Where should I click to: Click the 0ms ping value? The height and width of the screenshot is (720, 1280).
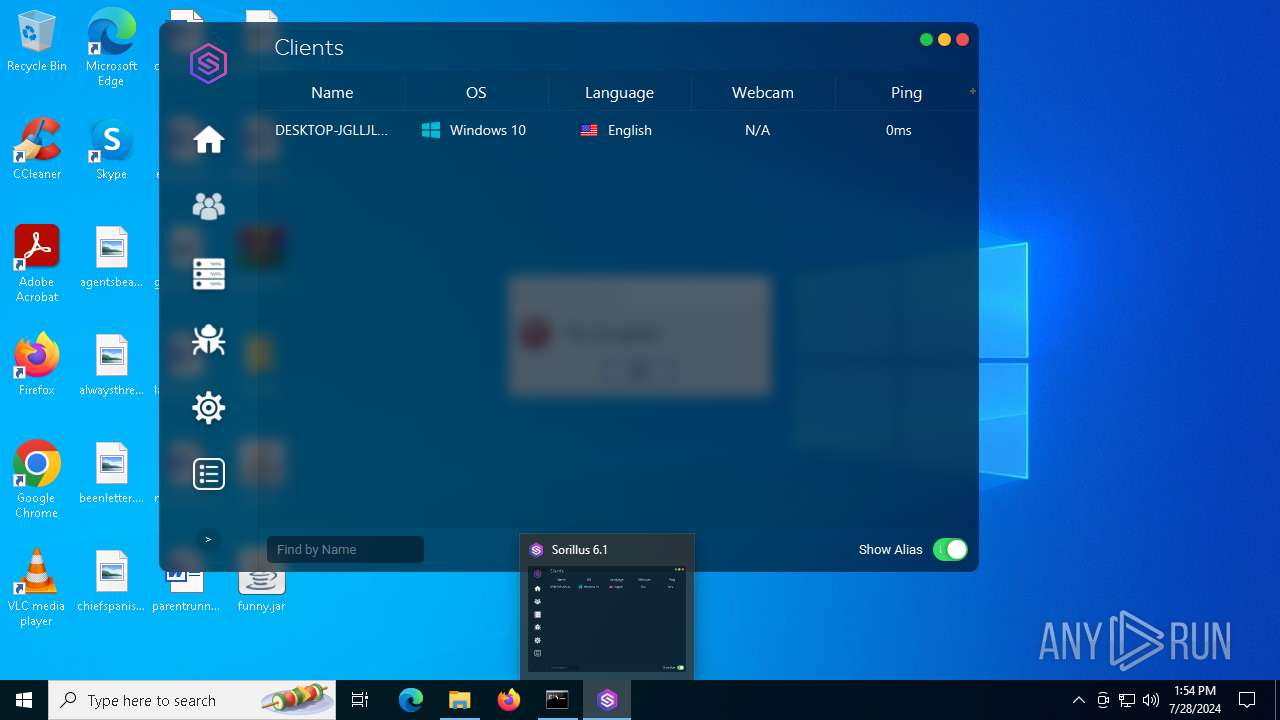[x=898, y=130]
